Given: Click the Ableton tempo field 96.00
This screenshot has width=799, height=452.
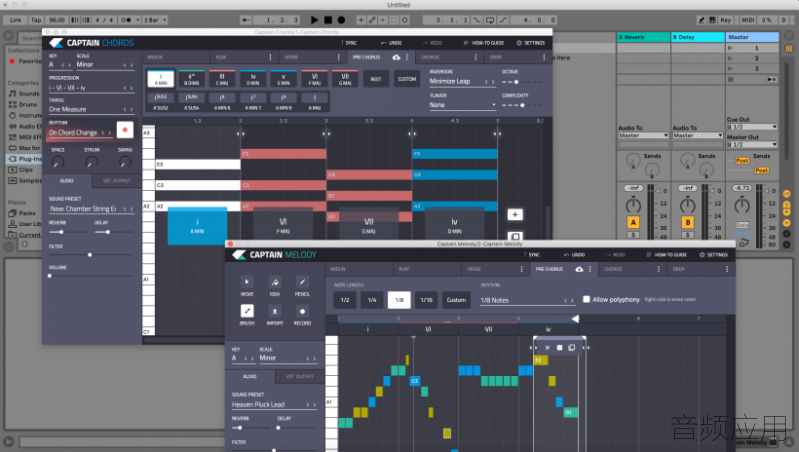Looking at the screenshot, I should (x=57, y=20).
